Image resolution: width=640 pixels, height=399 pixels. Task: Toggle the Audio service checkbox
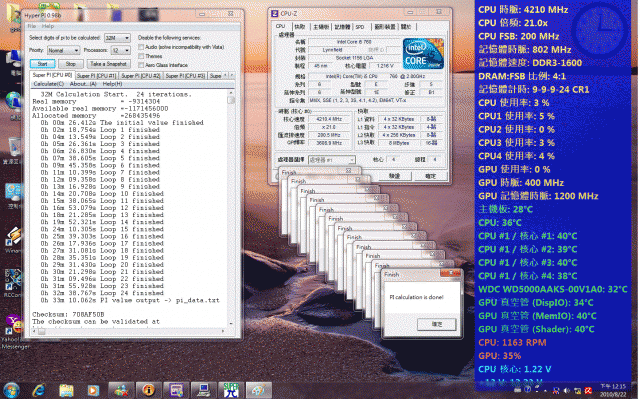141,47
